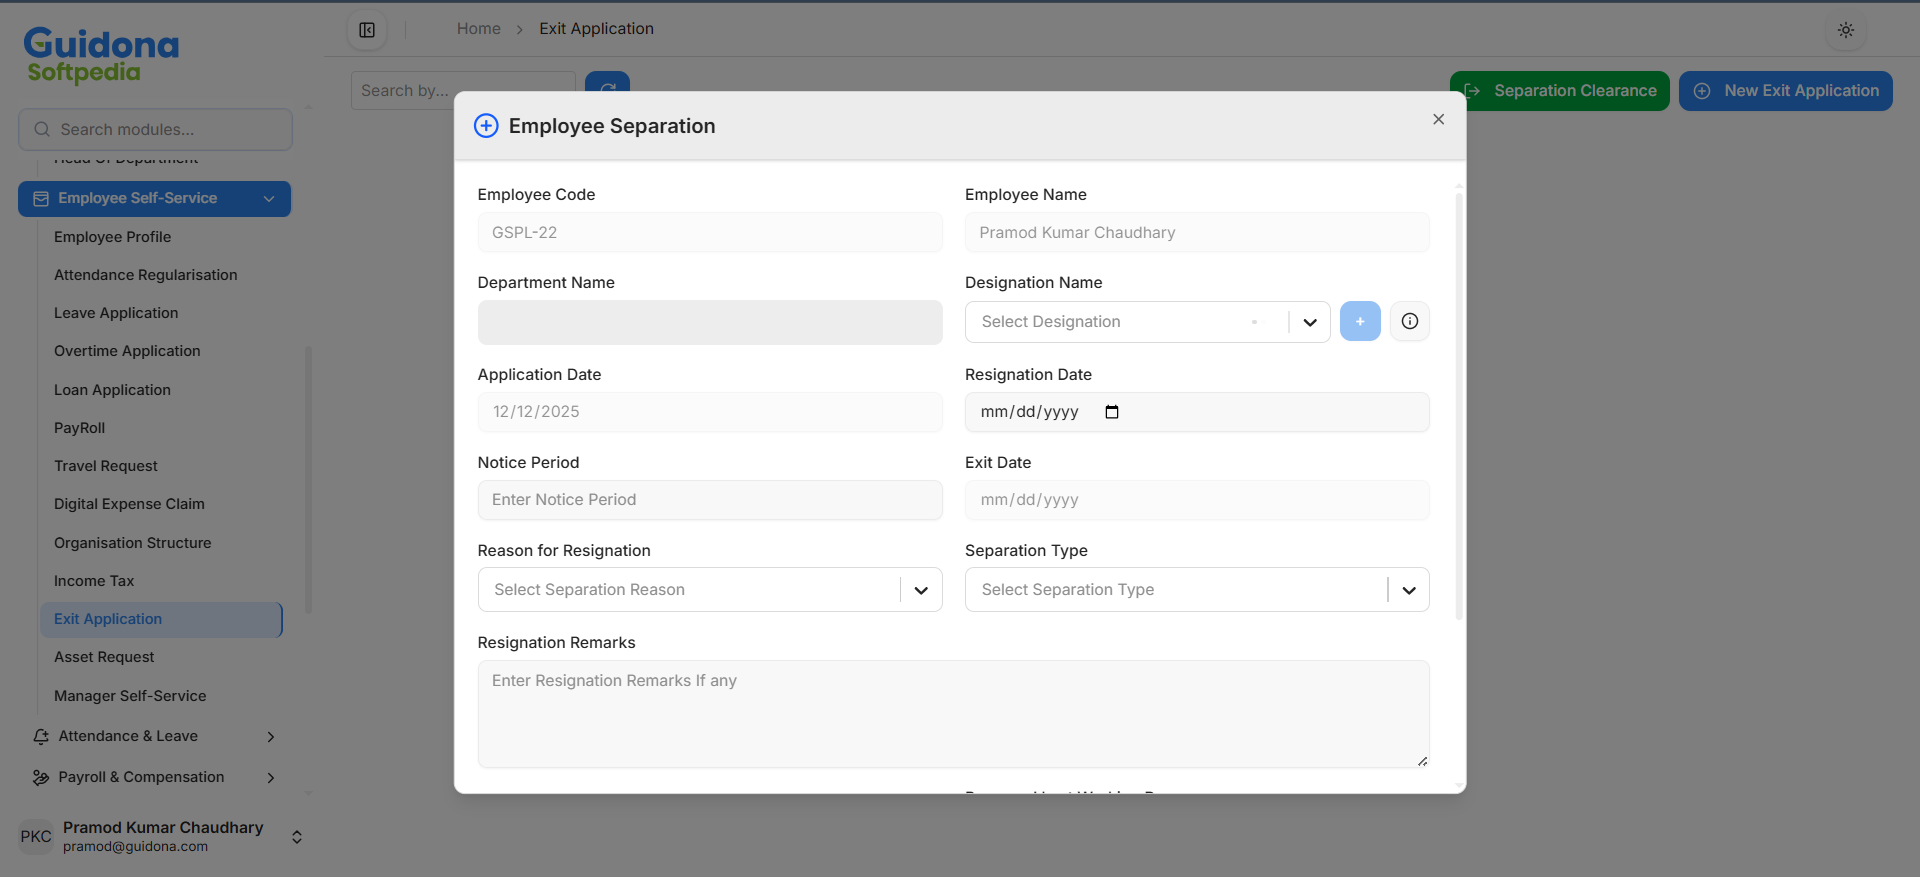Expand the Payroll & Compensation section
Screen dimensions: 1920x877
click(271, 778)
